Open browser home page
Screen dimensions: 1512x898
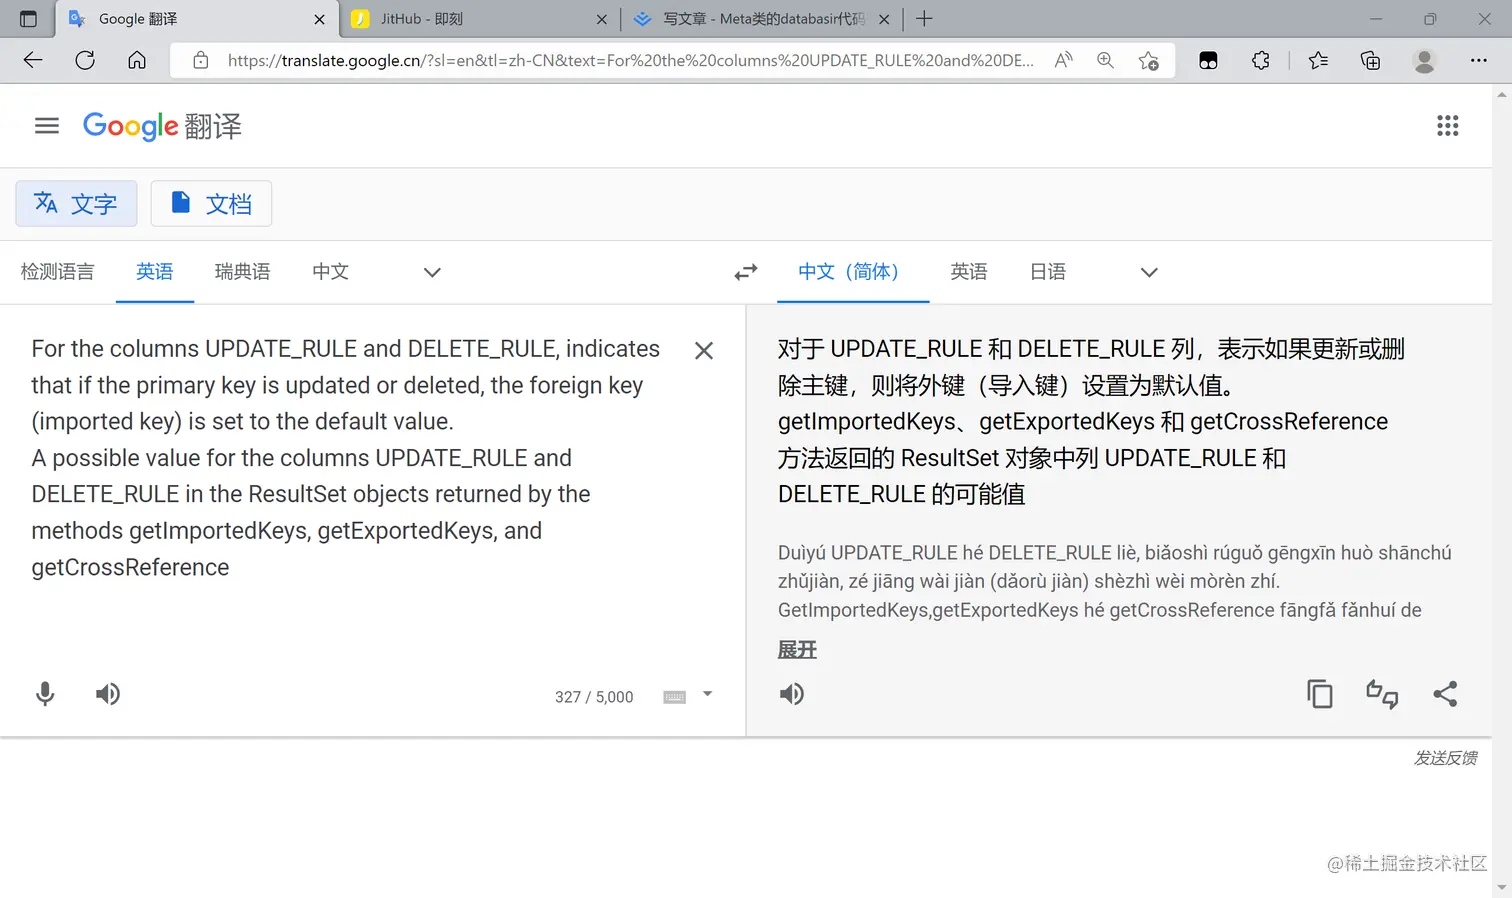pyautogui.click(x=137, y=60)
